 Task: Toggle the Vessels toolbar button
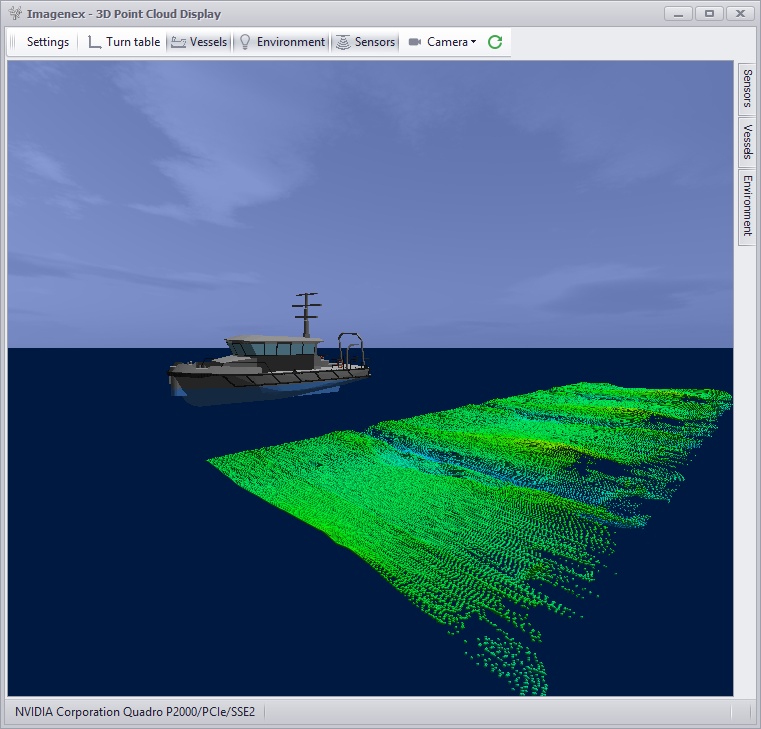tap(199, 42)
